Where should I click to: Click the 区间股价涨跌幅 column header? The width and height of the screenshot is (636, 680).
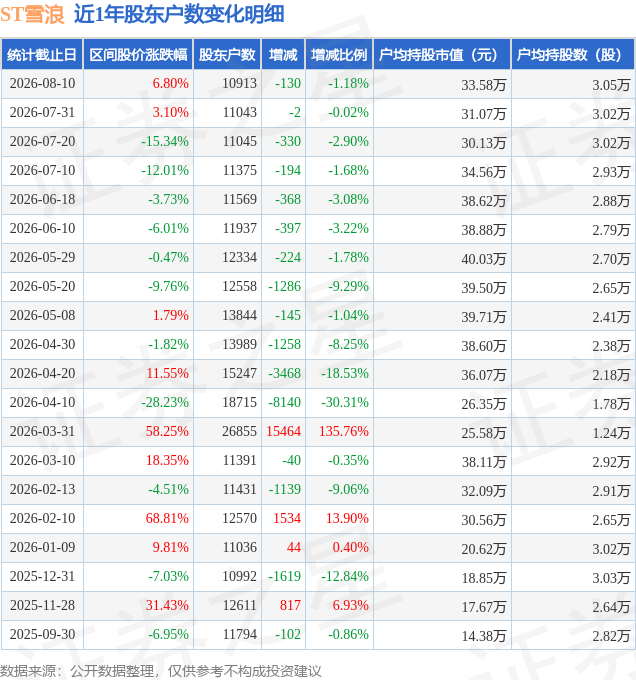click(x=138, y=55)
